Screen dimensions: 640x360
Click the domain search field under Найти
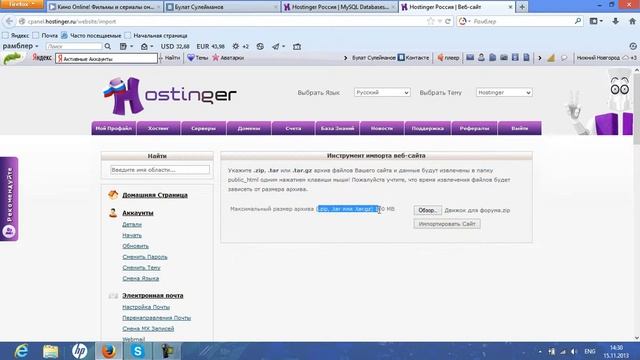[x=160, y=169]
